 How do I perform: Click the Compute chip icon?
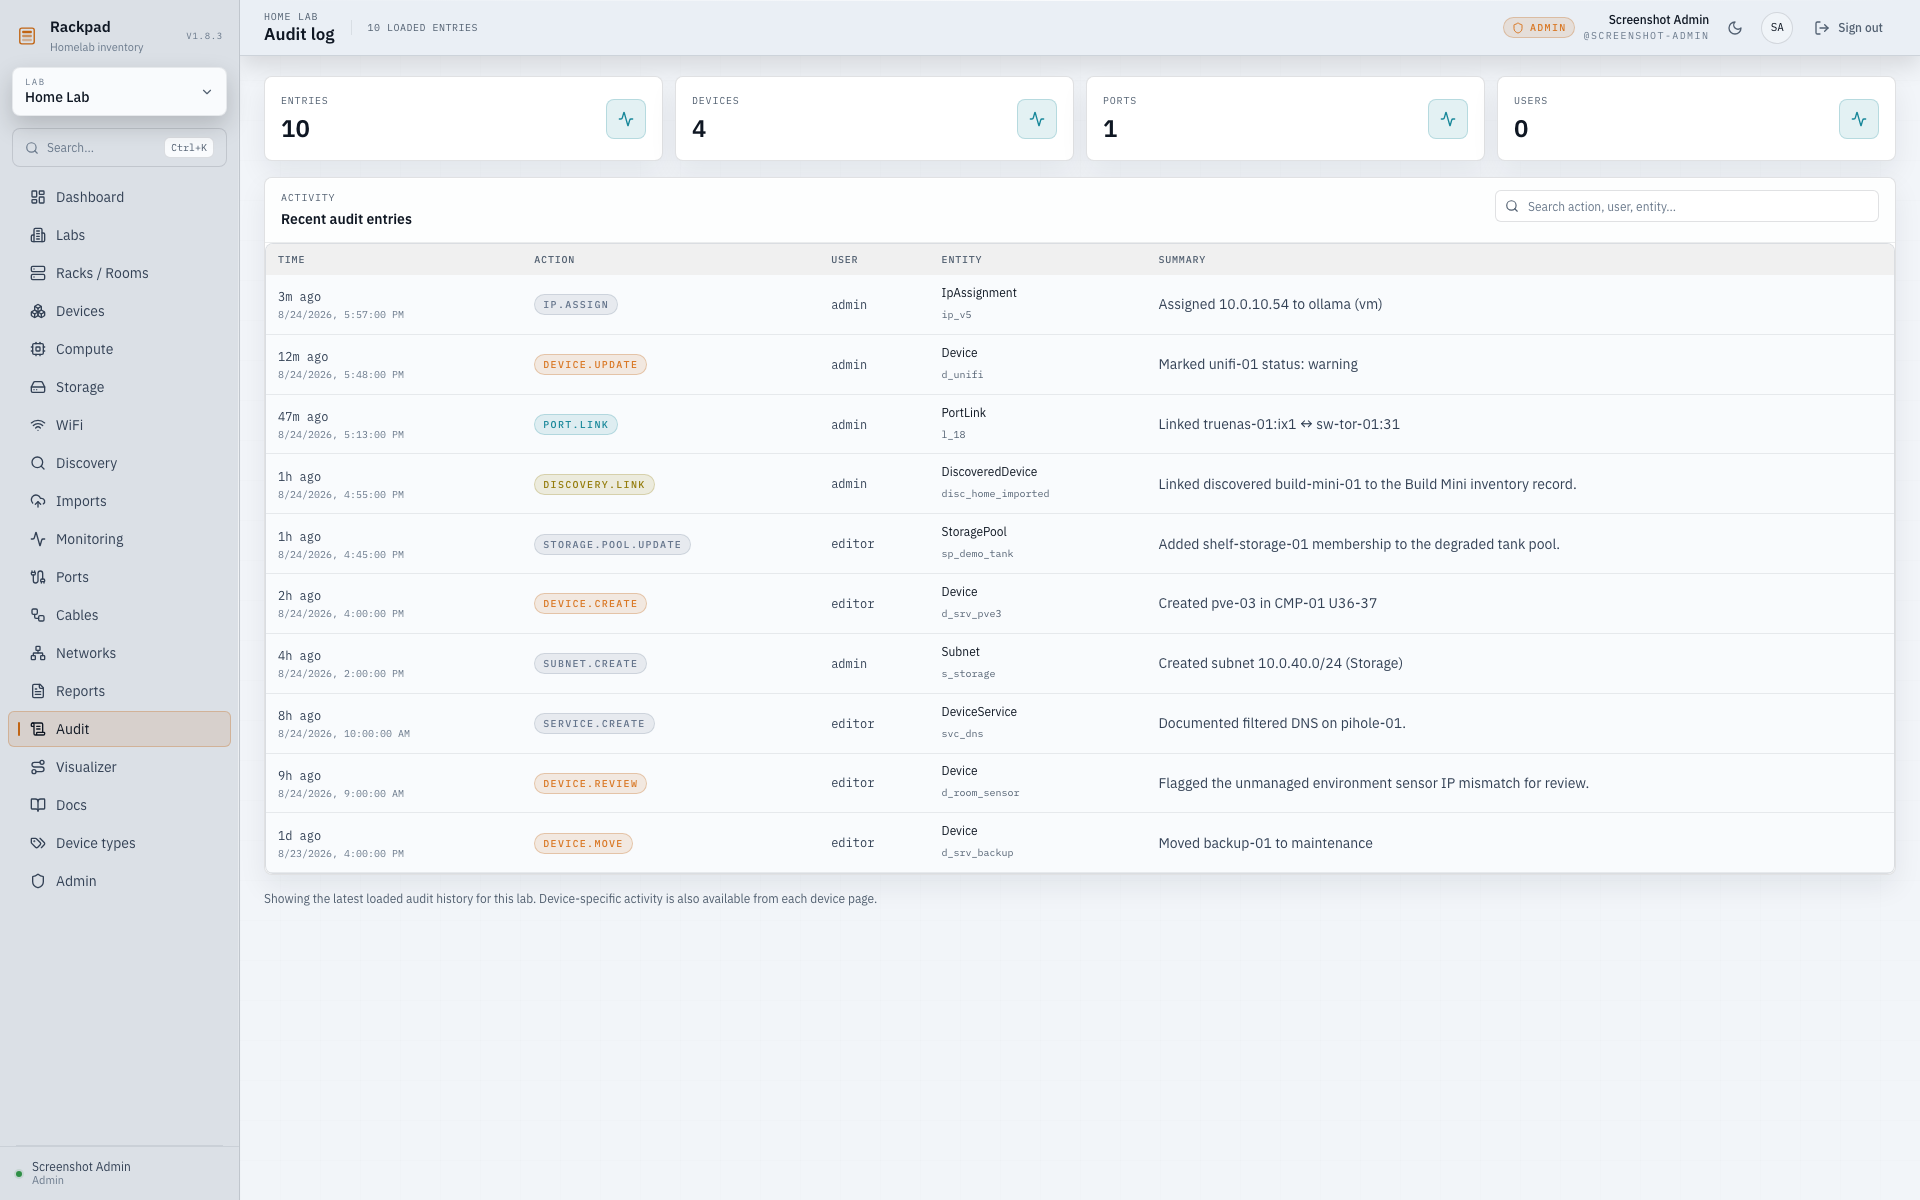tap(38, 349)
